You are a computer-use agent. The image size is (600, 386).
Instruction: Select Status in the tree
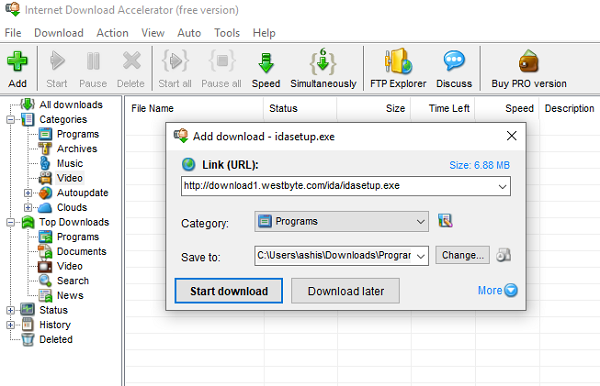click(x=54, y=310)
